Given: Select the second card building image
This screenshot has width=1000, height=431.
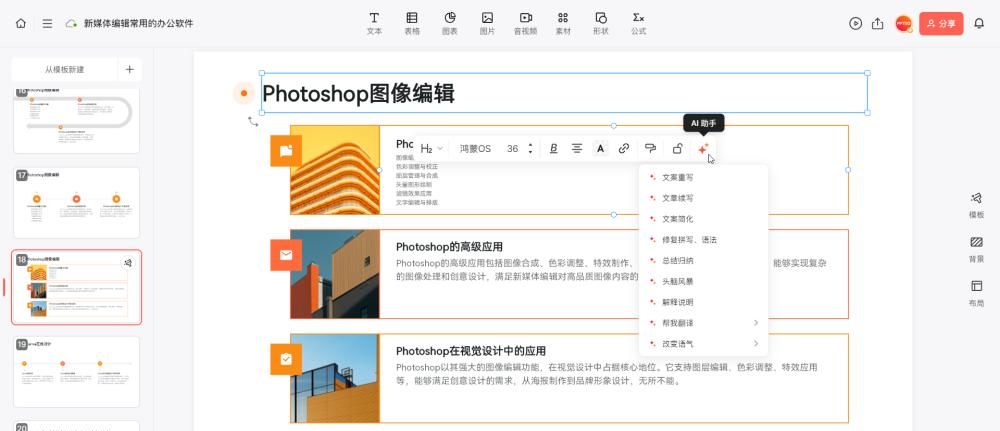Looking at the screenshot, I should pos(335,274).
